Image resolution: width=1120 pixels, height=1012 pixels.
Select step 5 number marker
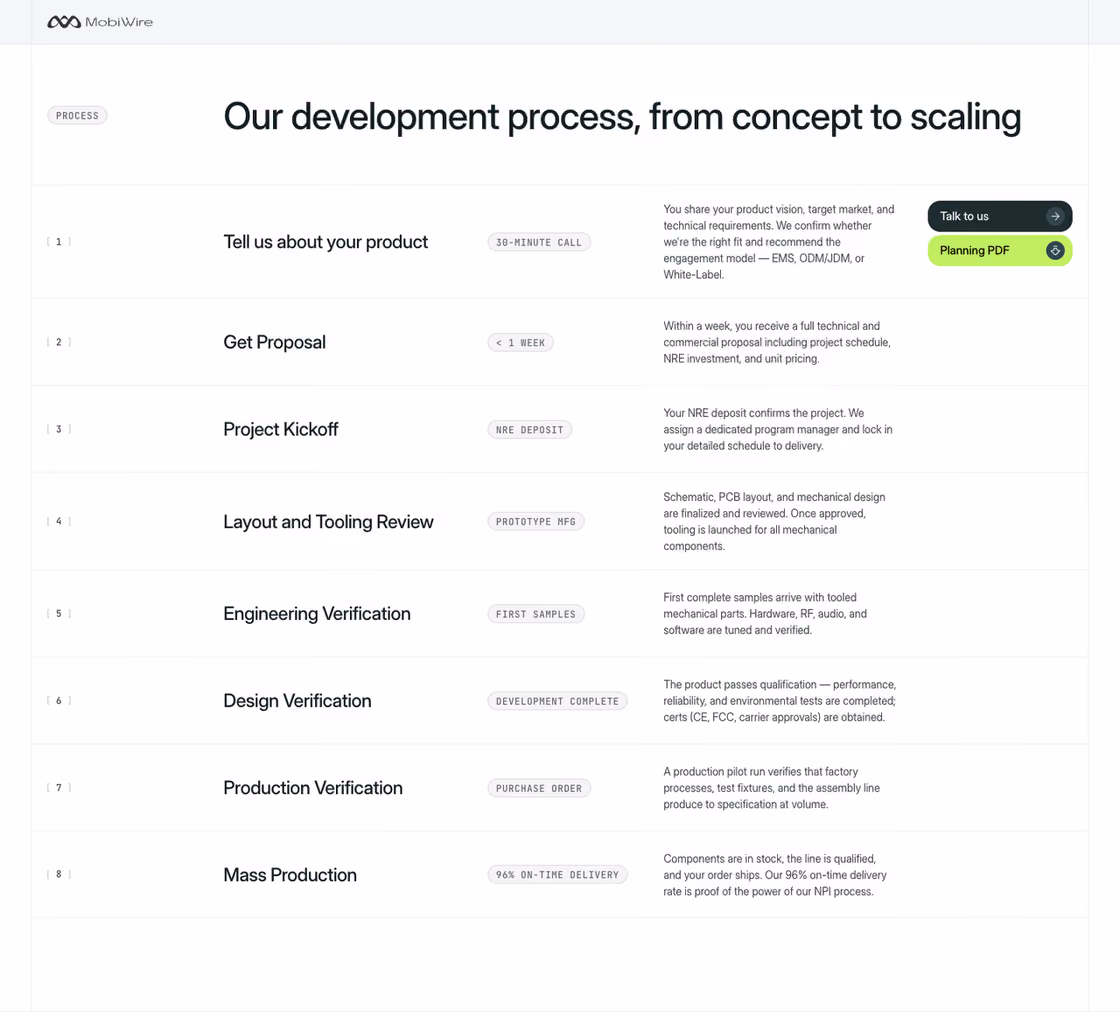click(59, 613)
